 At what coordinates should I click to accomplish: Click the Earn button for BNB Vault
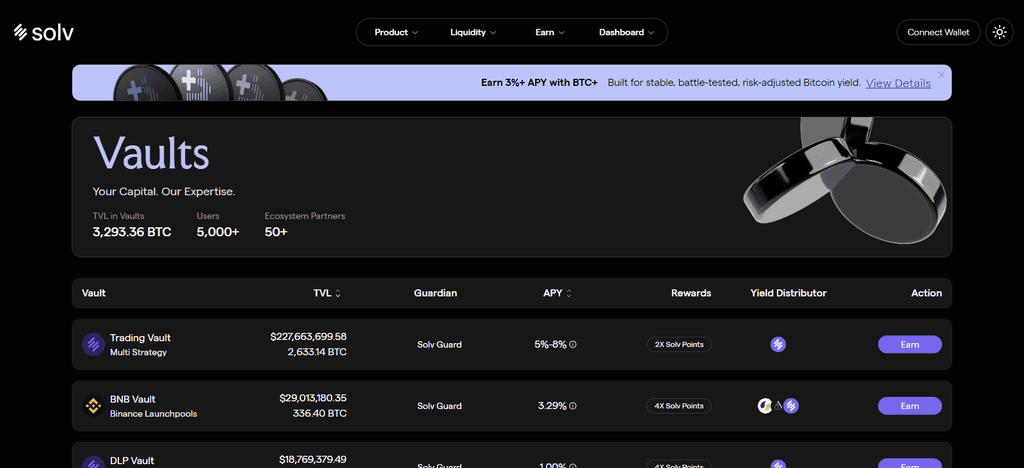pos(910,405)
